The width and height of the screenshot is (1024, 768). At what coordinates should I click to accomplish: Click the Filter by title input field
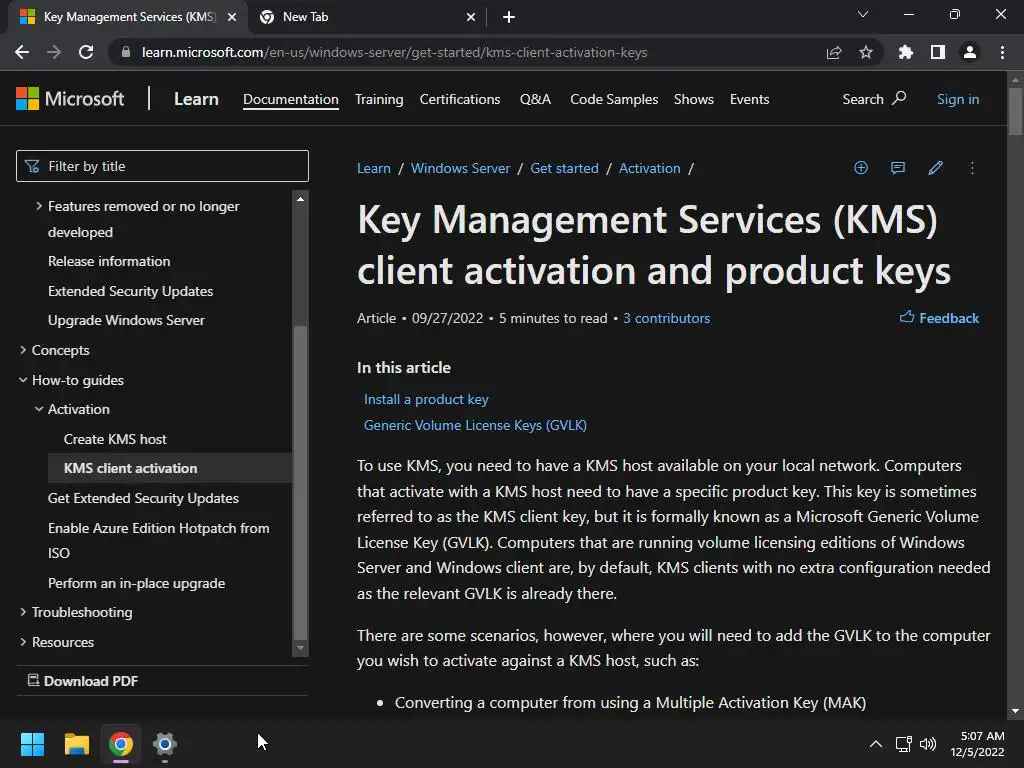(170, 166)
